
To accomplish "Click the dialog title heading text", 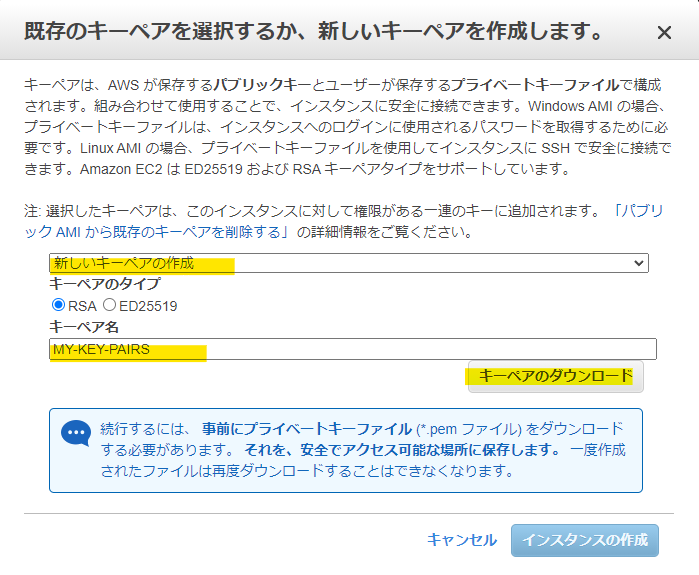I will pyautogui.click(x=312, y=32).
